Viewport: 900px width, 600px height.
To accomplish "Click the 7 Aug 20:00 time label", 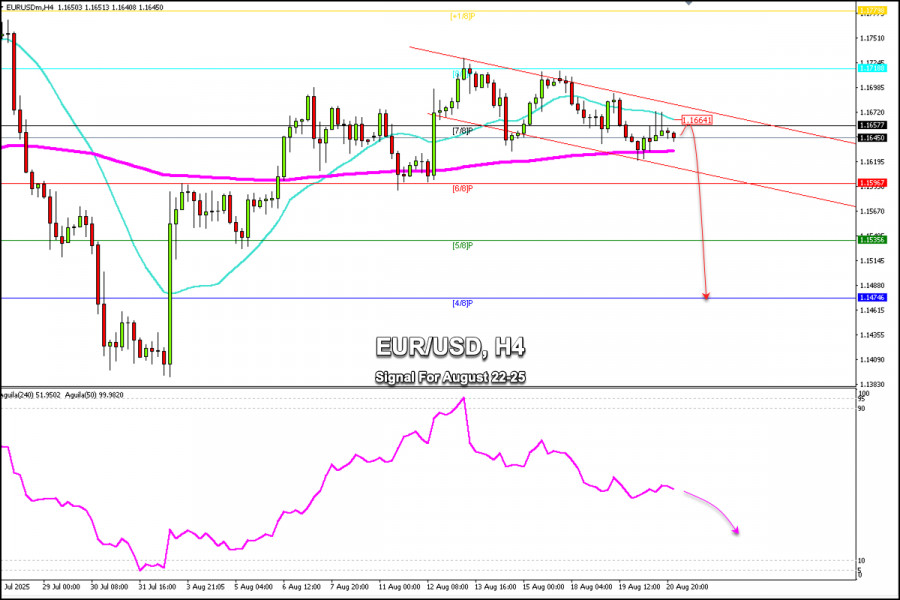I will point(349,587).
